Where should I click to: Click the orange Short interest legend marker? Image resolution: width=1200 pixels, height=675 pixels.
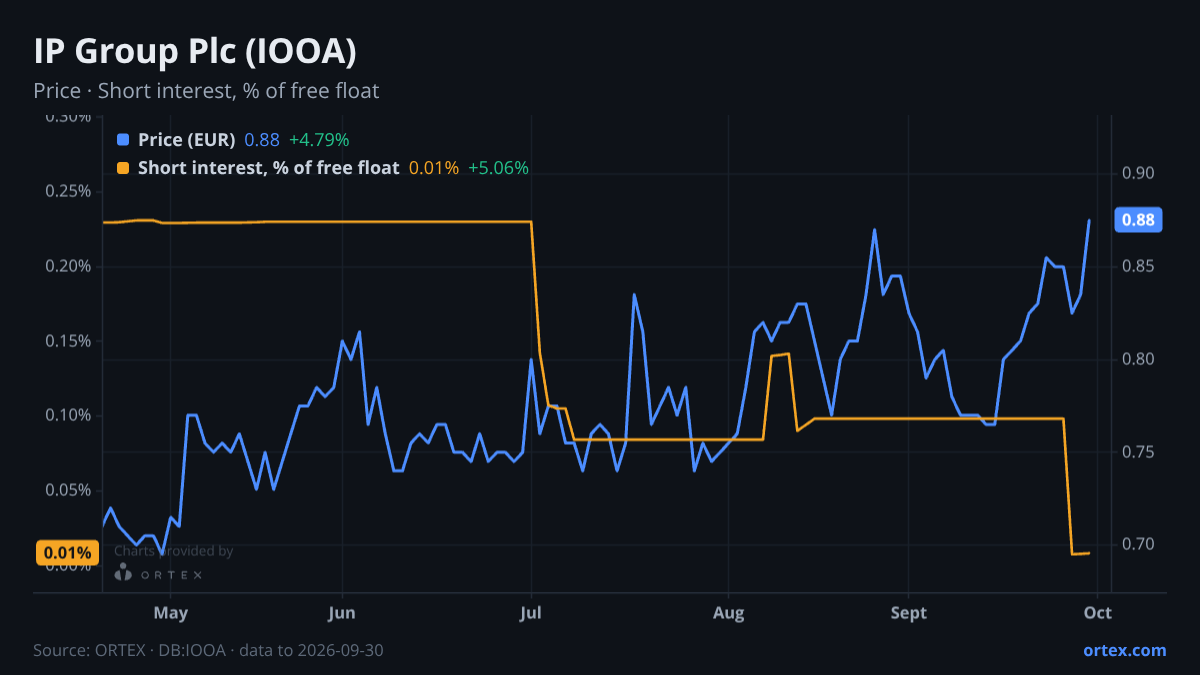(123, 168)
